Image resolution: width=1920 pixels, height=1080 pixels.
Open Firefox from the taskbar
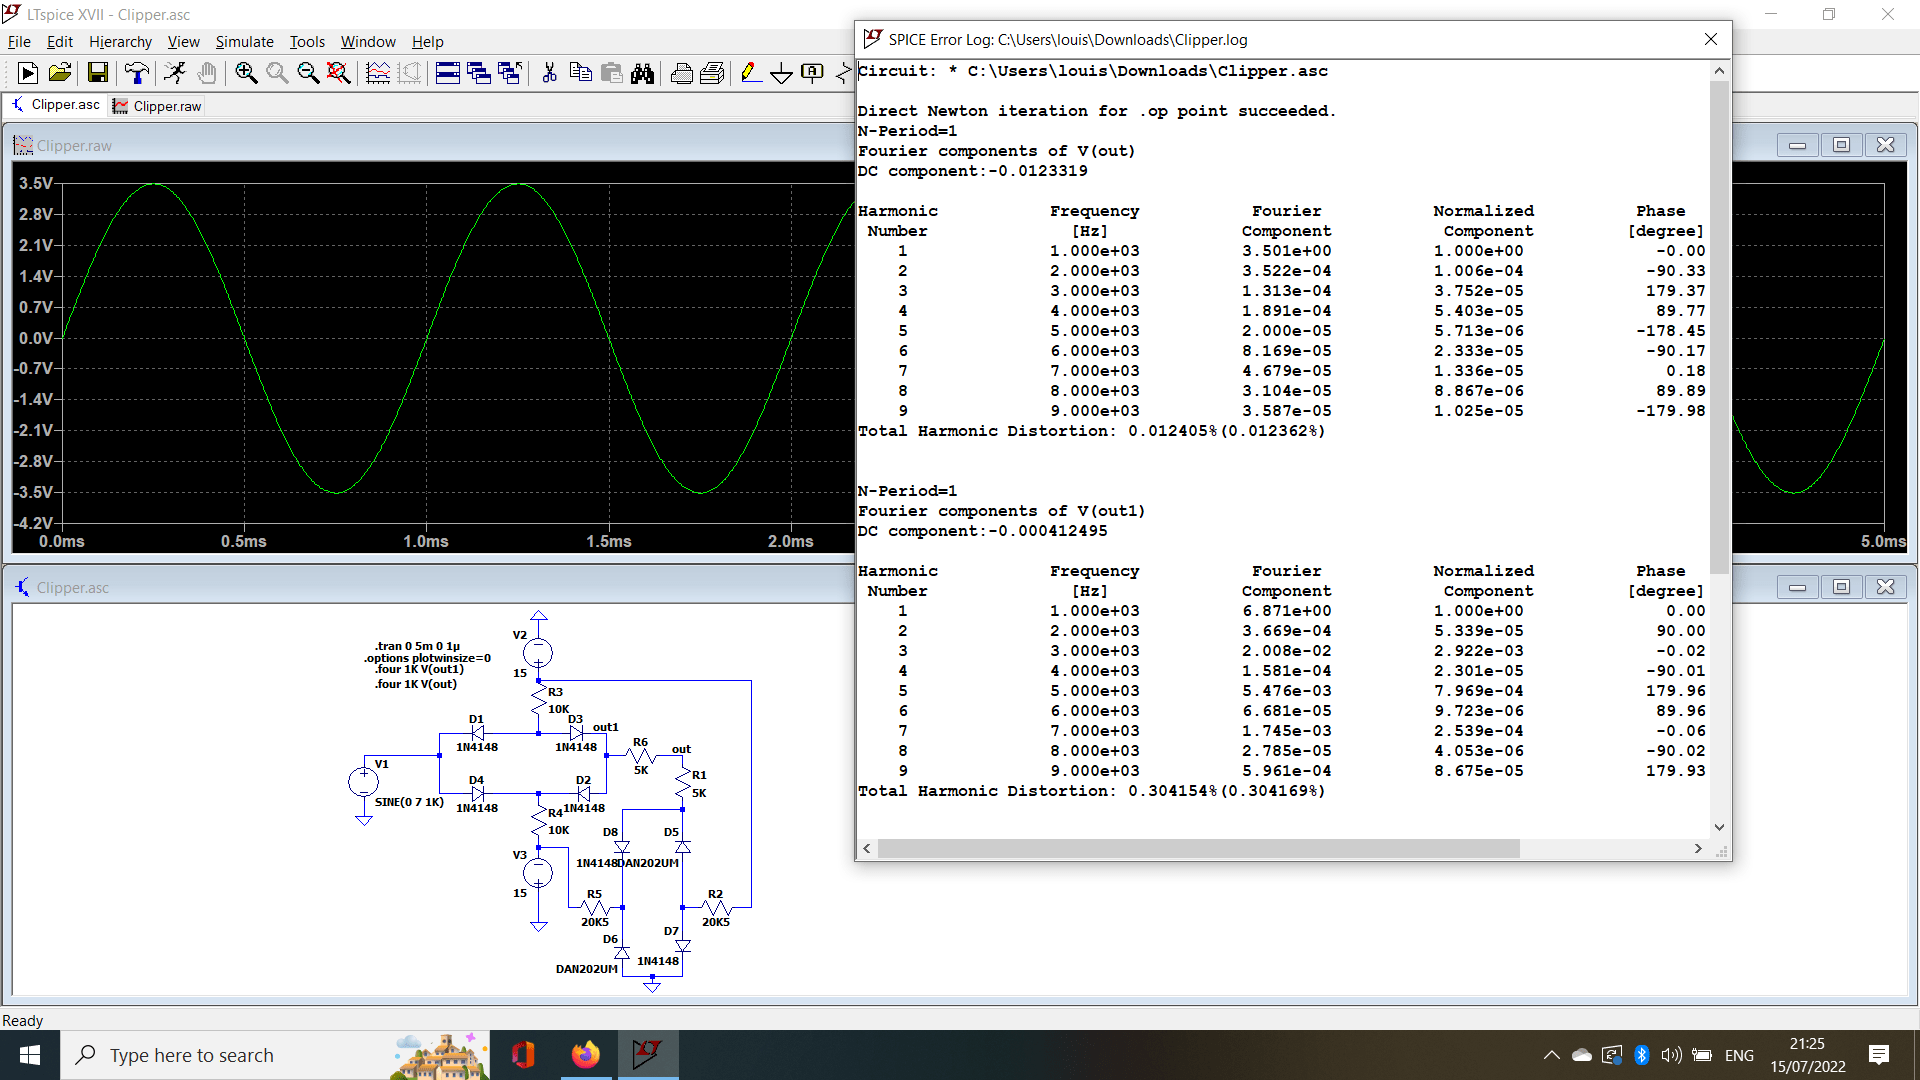pos(585,1055)
